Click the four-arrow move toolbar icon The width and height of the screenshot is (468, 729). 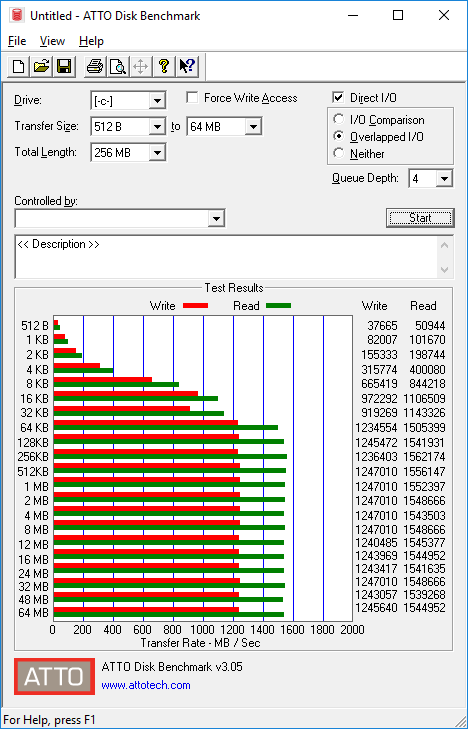click(140, 66)
